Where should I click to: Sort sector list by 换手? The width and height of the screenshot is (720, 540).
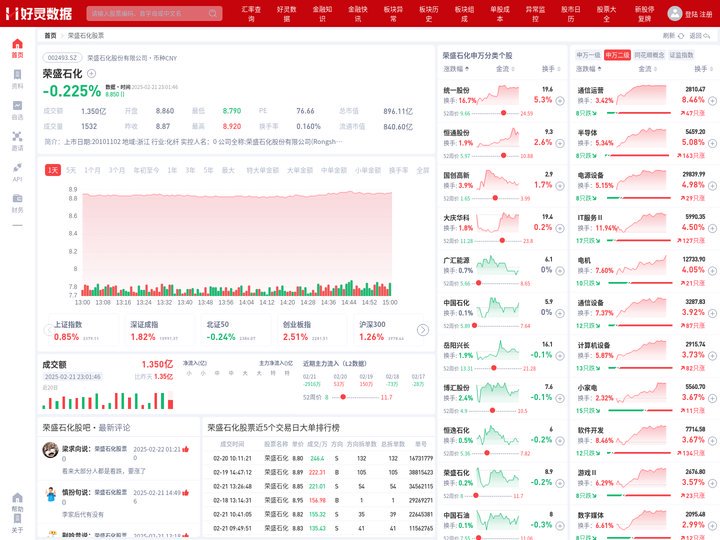(703, 69)
